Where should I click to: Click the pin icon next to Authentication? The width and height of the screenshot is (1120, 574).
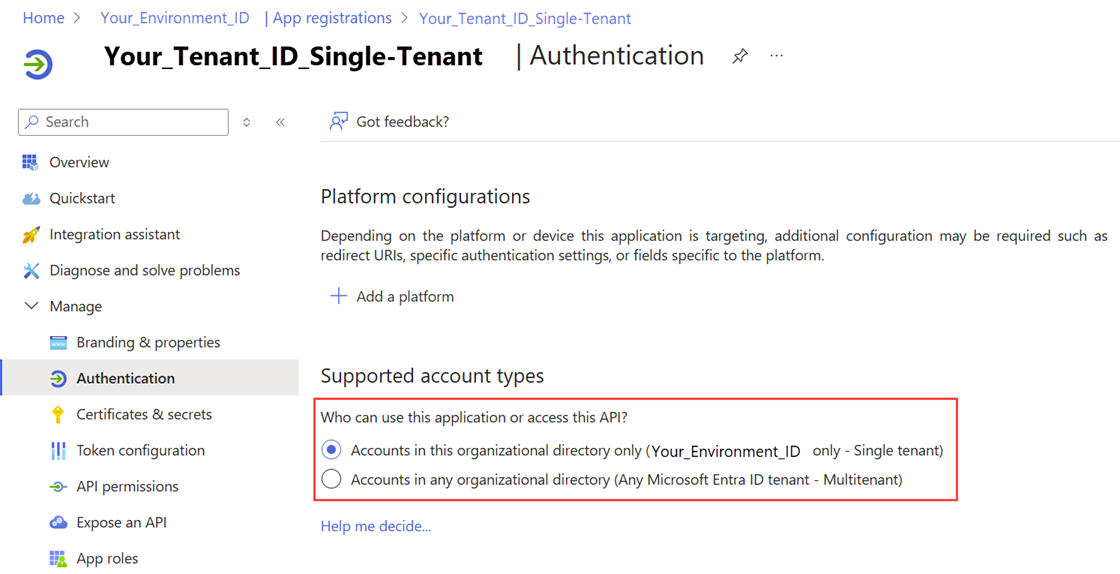[740, 57]
